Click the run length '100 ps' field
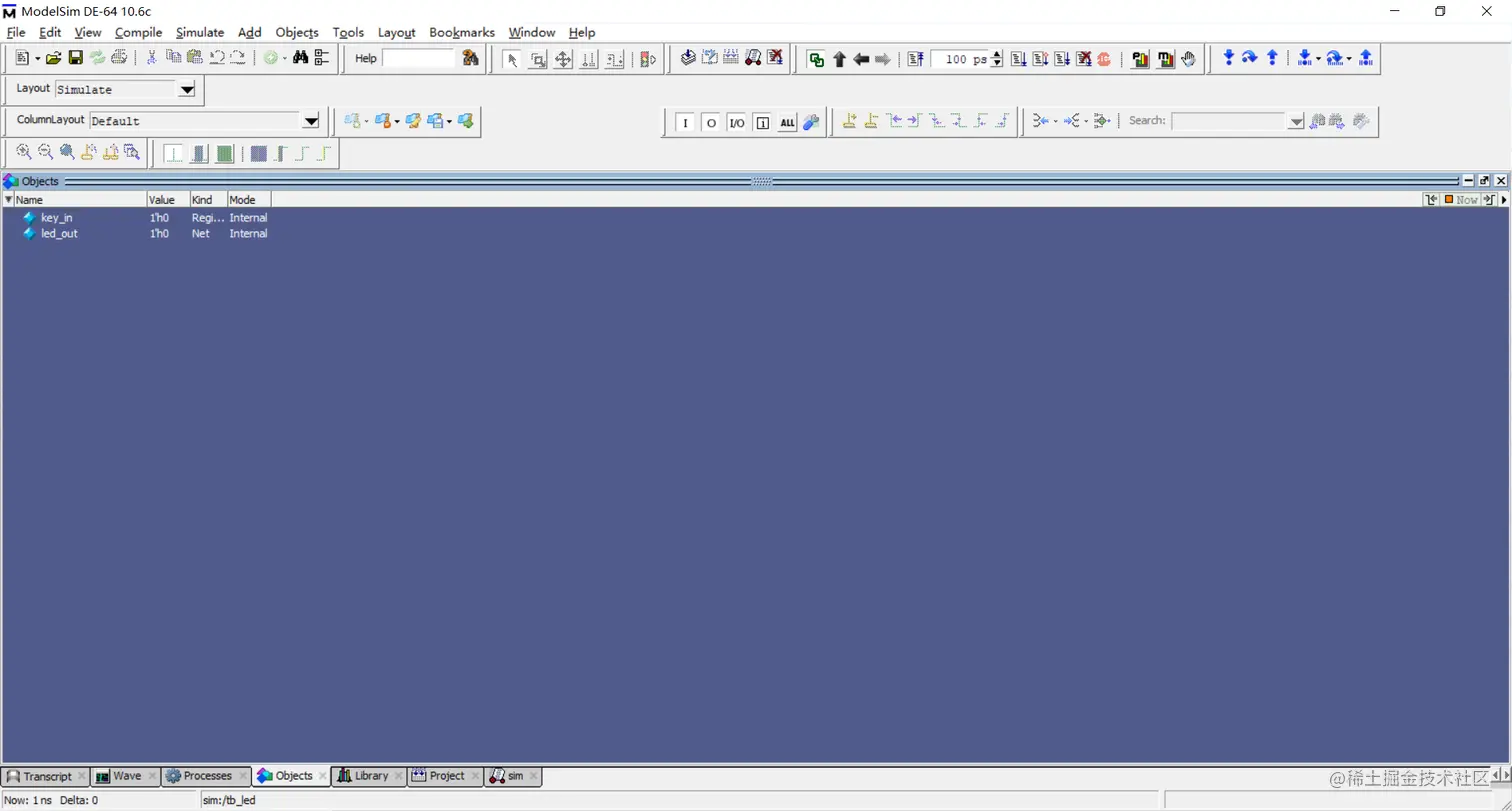Viewport: 1512px width, 811px height. click(960, 59)
